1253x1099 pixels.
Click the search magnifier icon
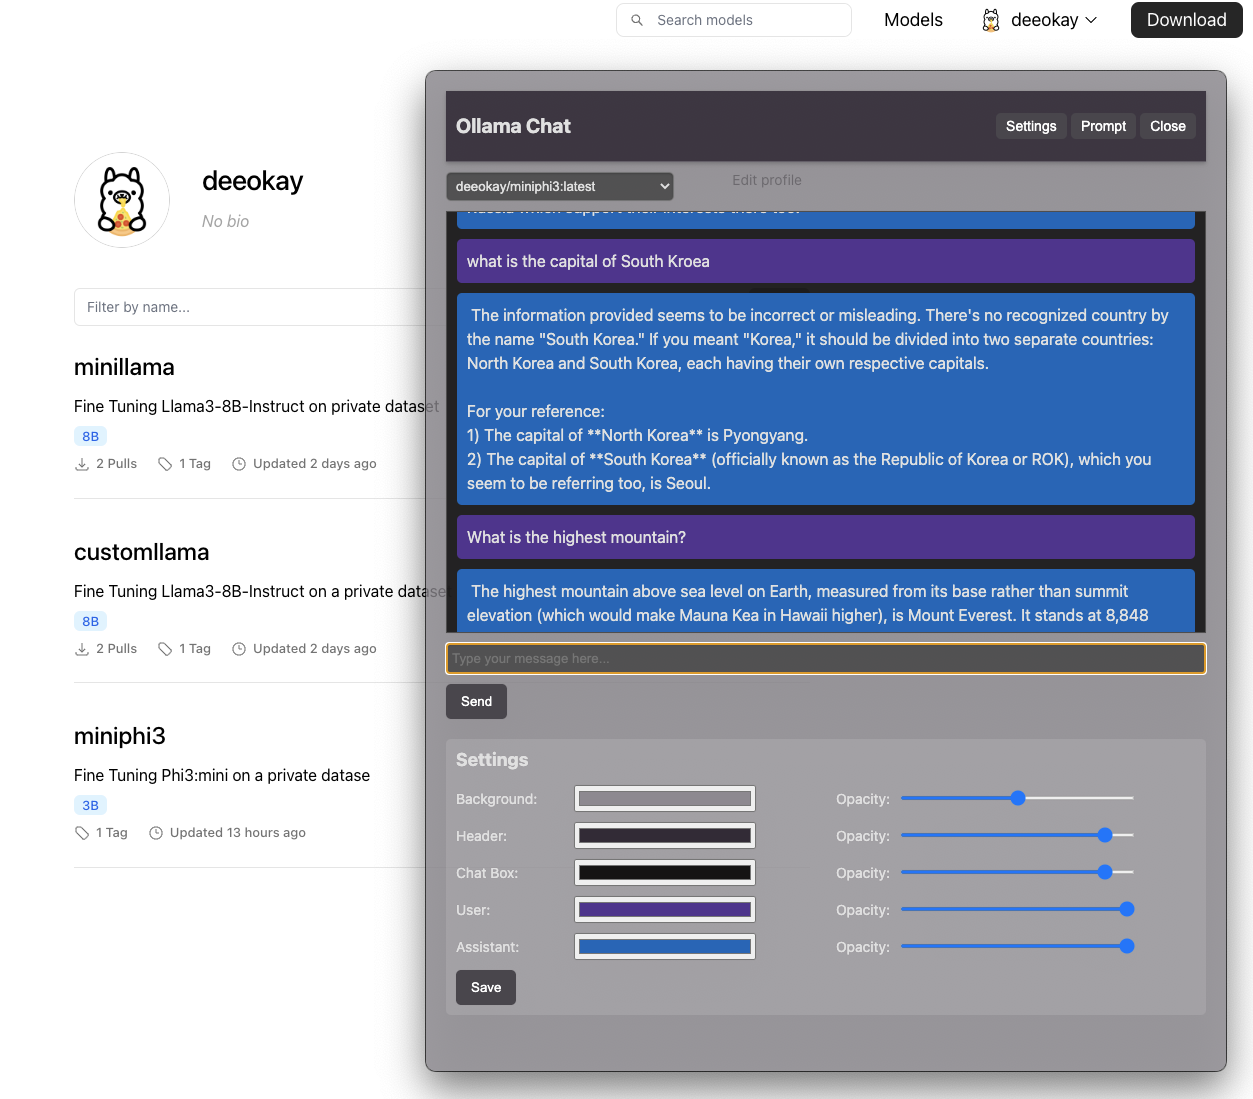coord(637,20)
